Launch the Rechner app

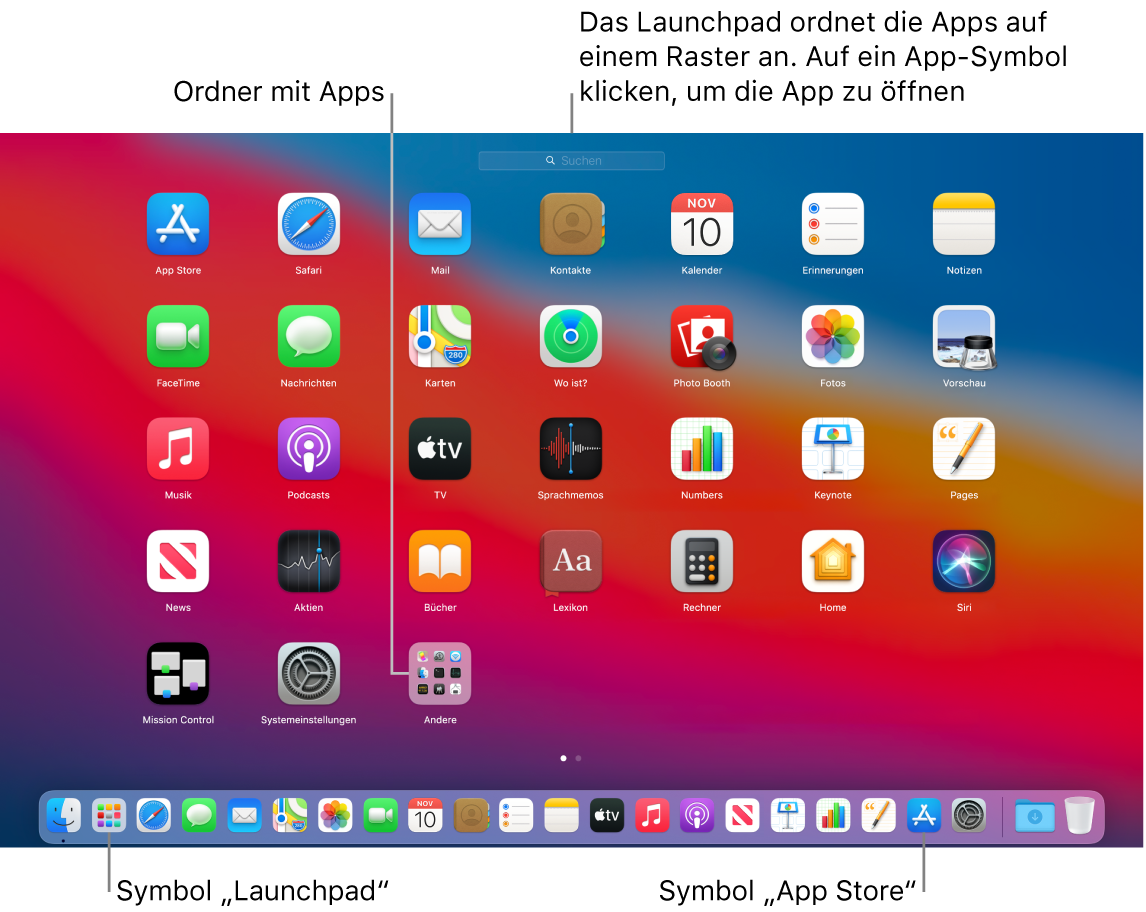point(701,561)
